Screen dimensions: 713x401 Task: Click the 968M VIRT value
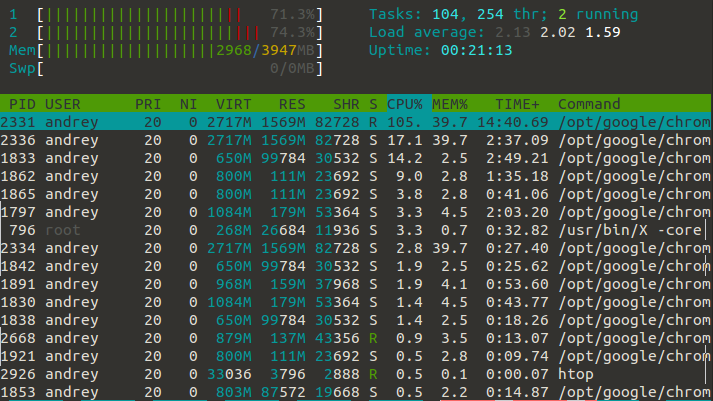[233, 284]
